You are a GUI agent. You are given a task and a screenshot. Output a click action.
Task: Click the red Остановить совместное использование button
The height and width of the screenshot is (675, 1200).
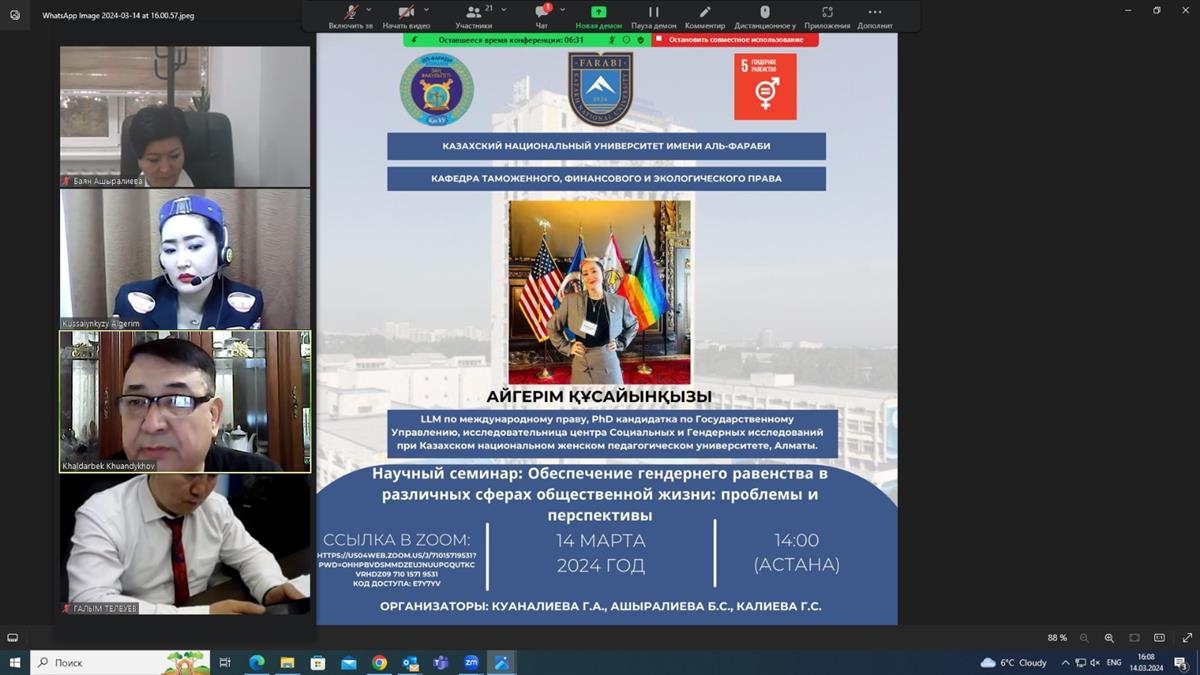[735, 40]
